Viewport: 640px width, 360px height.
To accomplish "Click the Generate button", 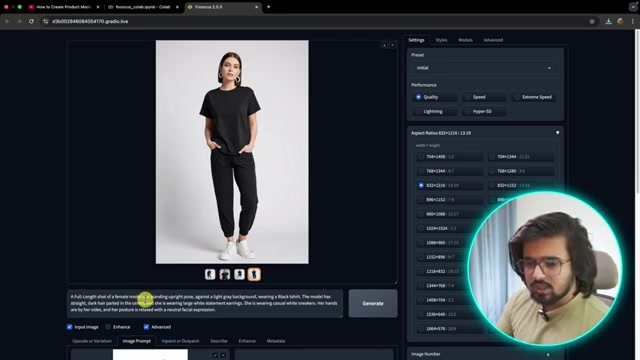I will tap(373, 303).
